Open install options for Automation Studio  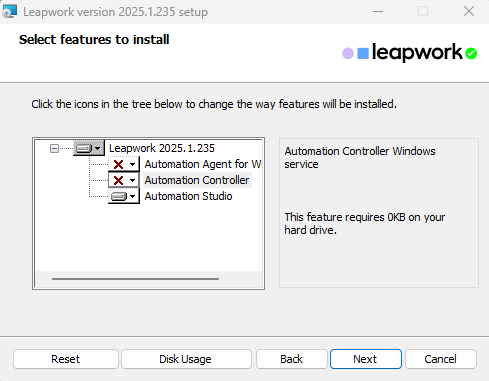pyautogui.click(x=124, y=196)
